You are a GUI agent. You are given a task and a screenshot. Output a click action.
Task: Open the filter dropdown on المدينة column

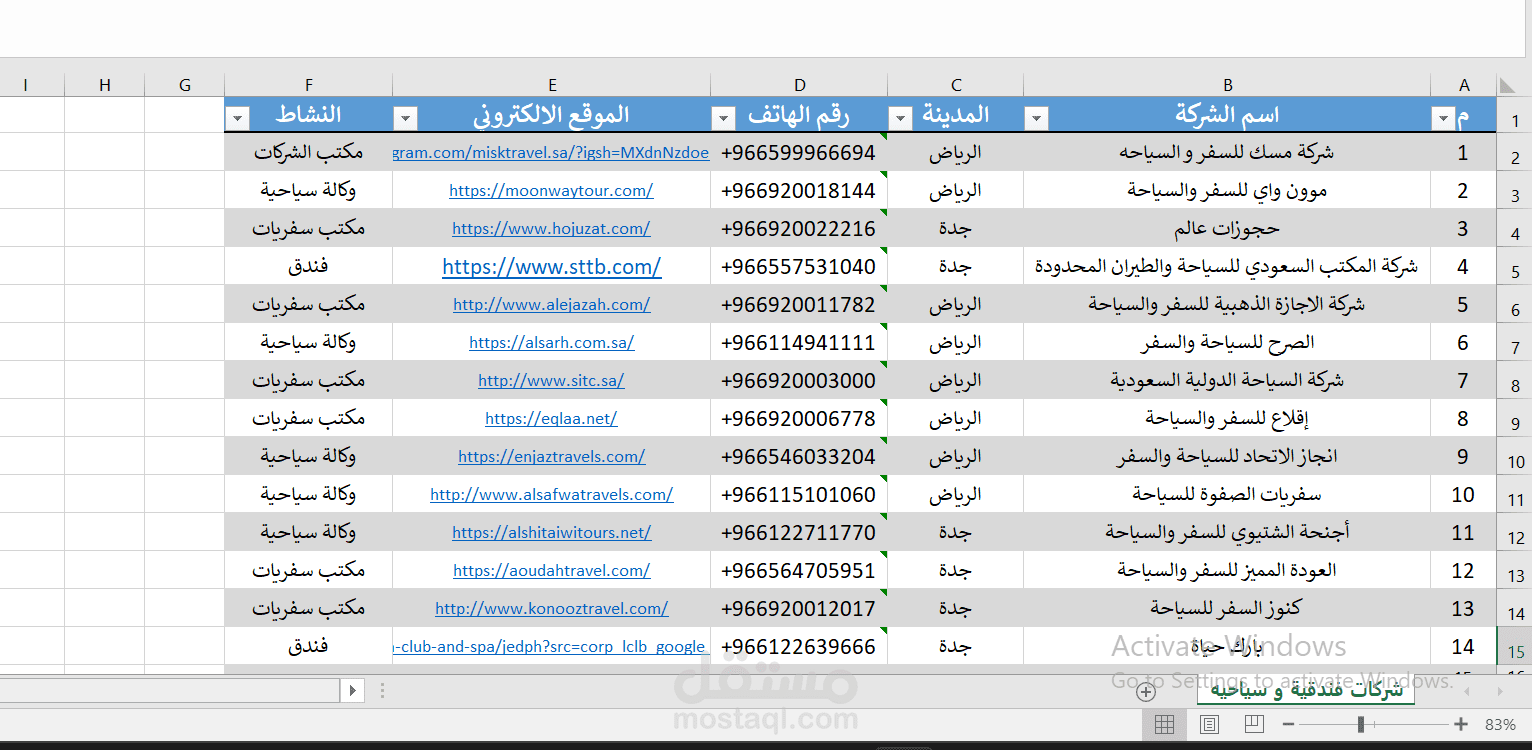[x=900, y=117]
